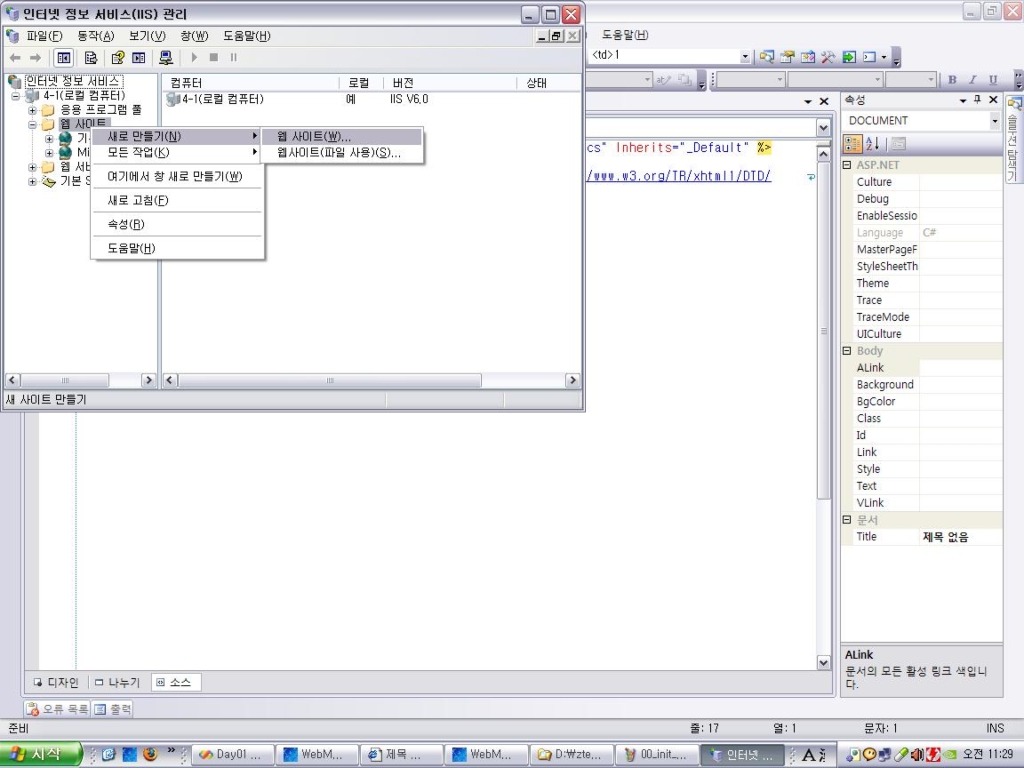
Task: Close the Properties panel
Action: (993, 100)
